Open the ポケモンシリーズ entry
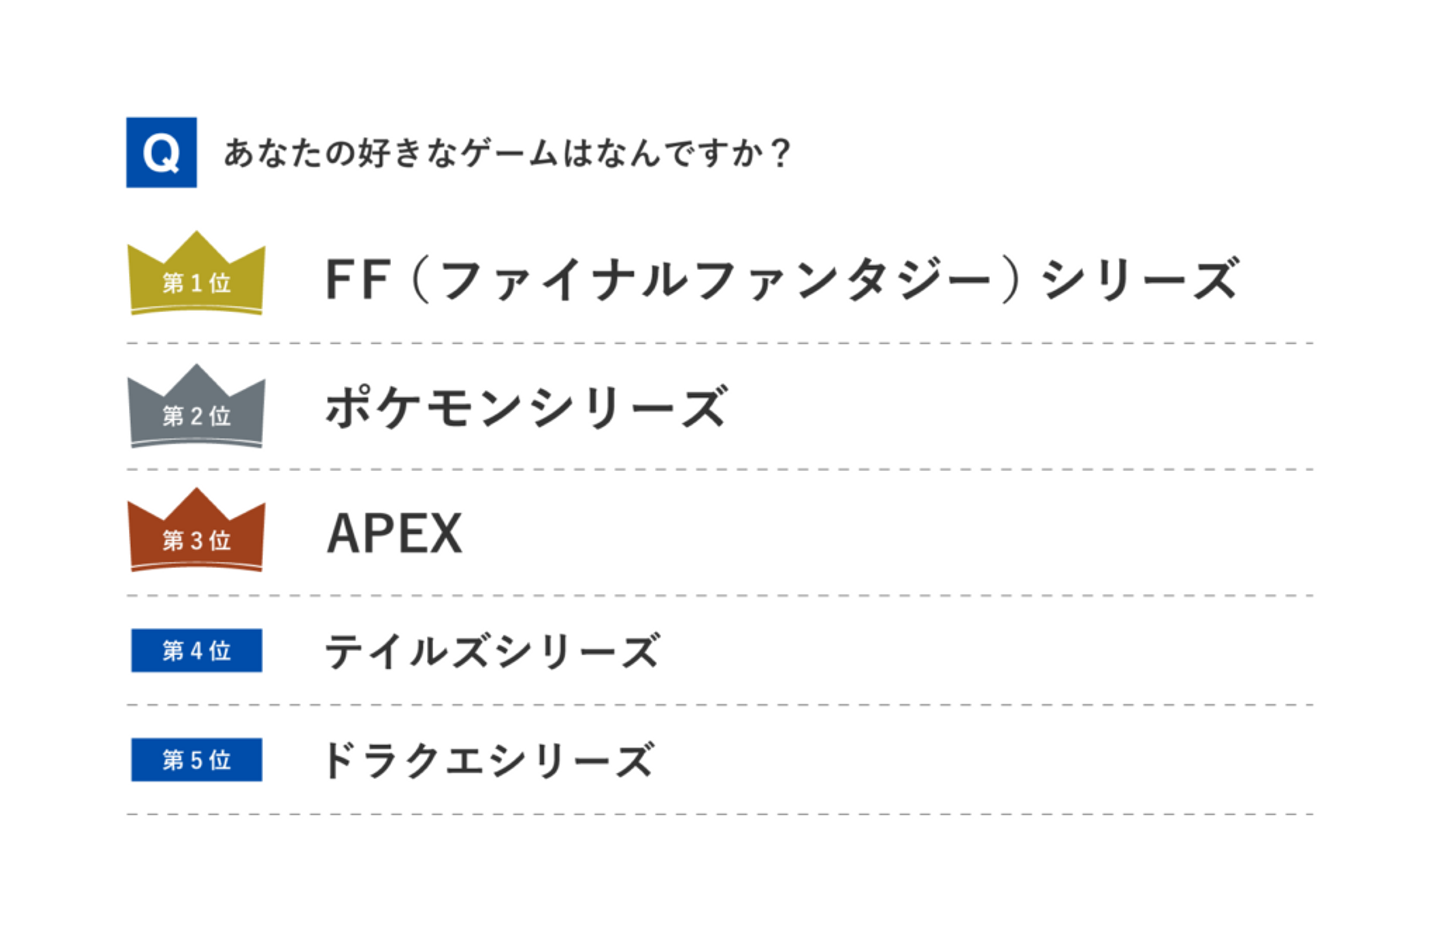Image resolution: width=1440 pixels, height=932 pixels. (x=527, y=408)
